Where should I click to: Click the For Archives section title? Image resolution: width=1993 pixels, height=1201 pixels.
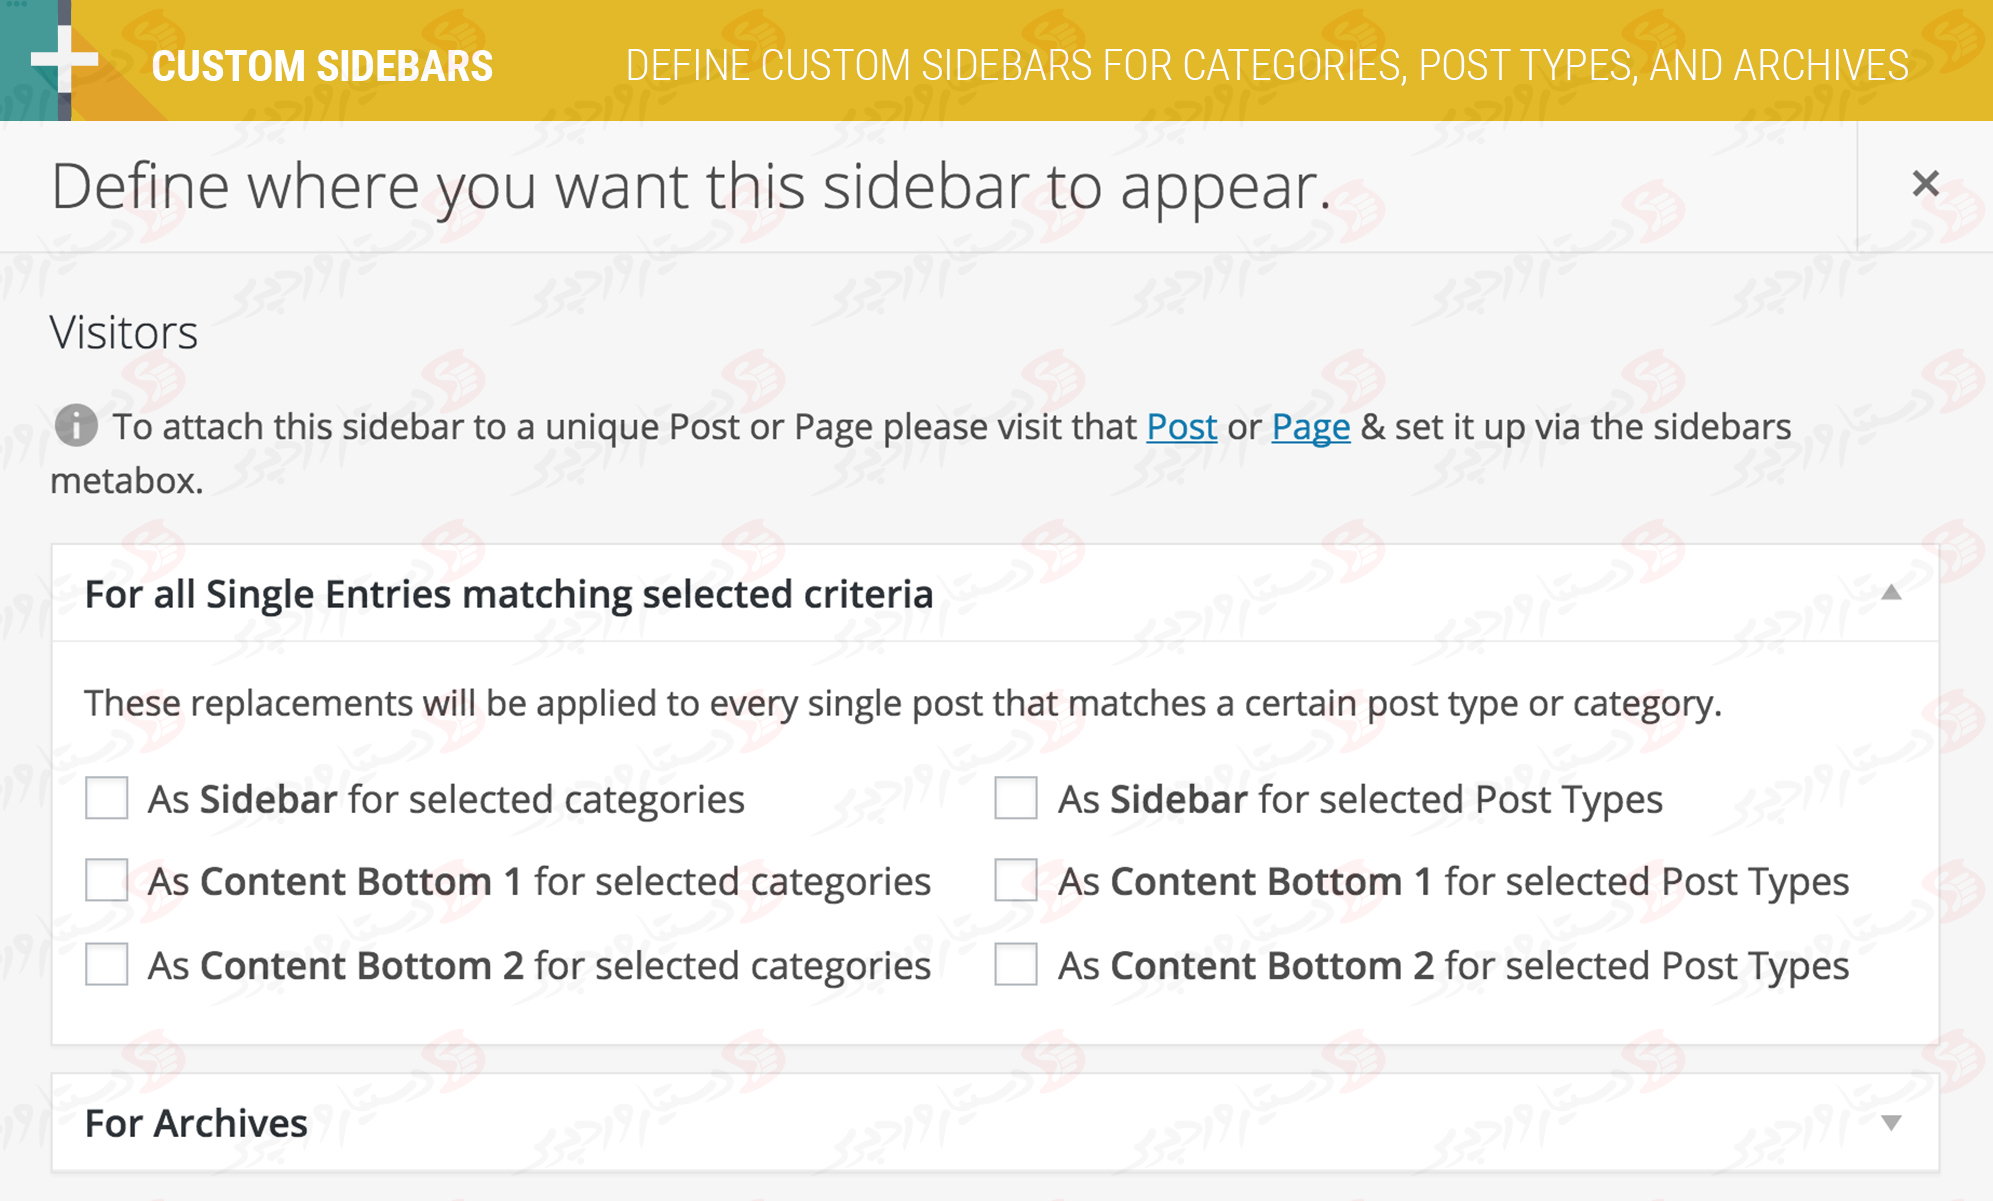[196, 1123]
